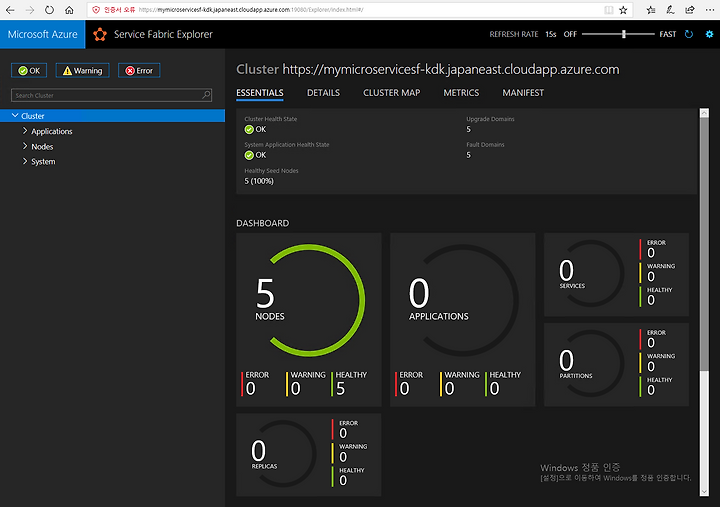This screenshot has height=507, width=720.
Task: Expand the Applications tree node
Action: pos(25,131)
